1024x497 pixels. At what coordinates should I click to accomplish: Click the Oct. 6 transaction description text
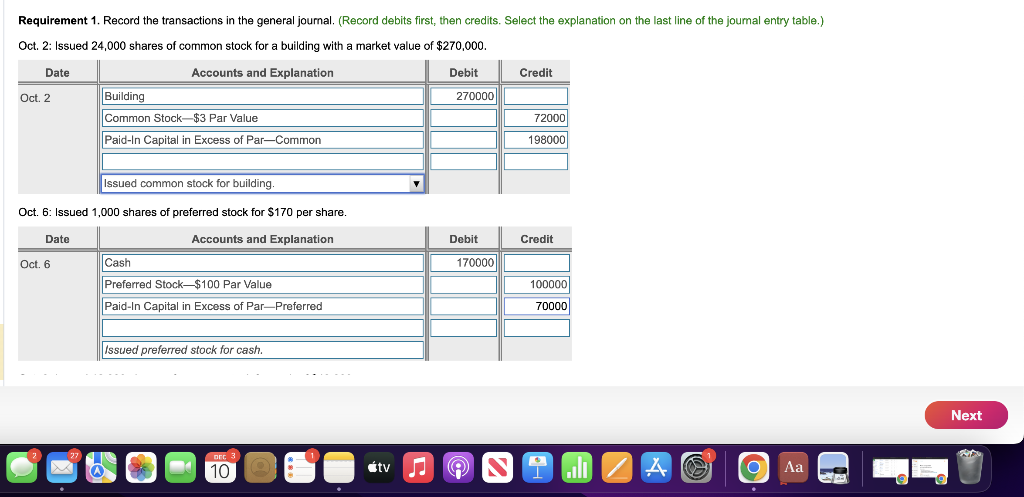tap(182, 212)
